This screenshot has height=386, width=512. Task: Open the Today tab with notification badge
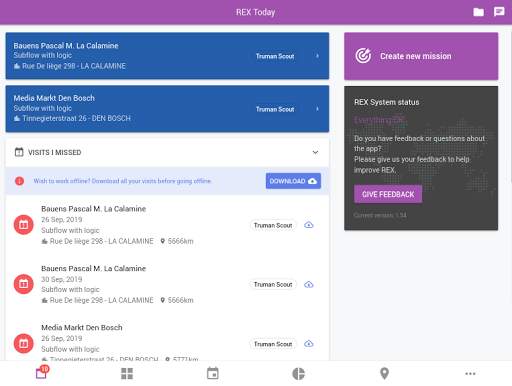41,373
